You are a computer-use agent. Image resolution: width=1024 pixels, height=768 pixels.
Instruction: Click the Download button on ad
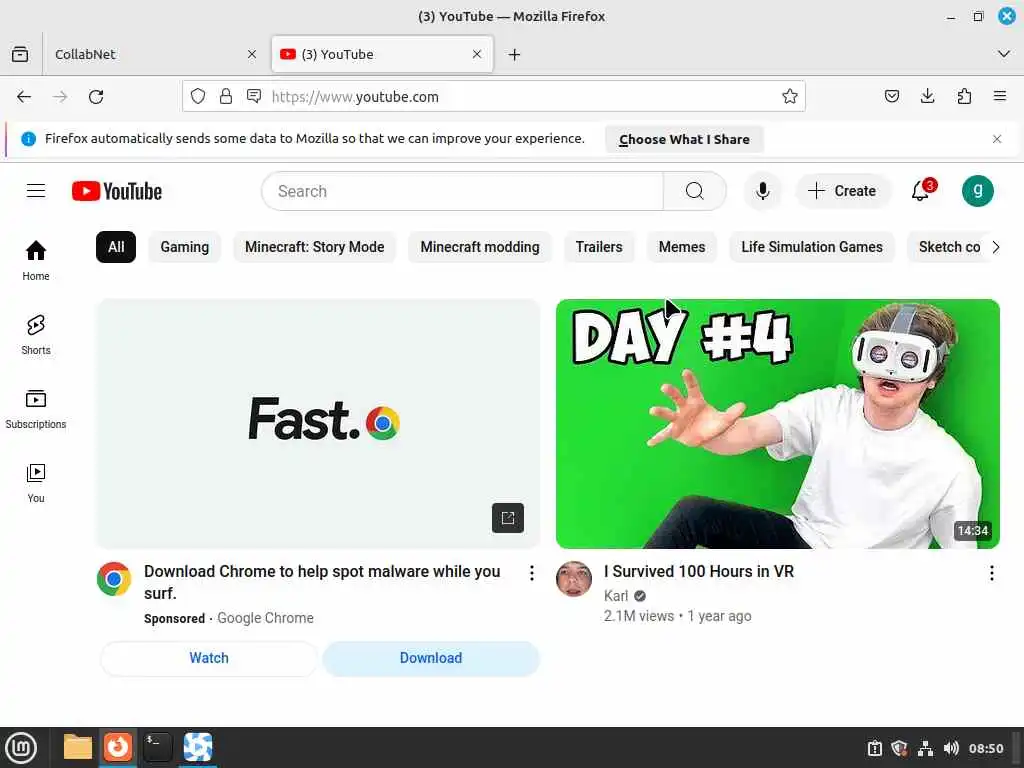(431, 658)
